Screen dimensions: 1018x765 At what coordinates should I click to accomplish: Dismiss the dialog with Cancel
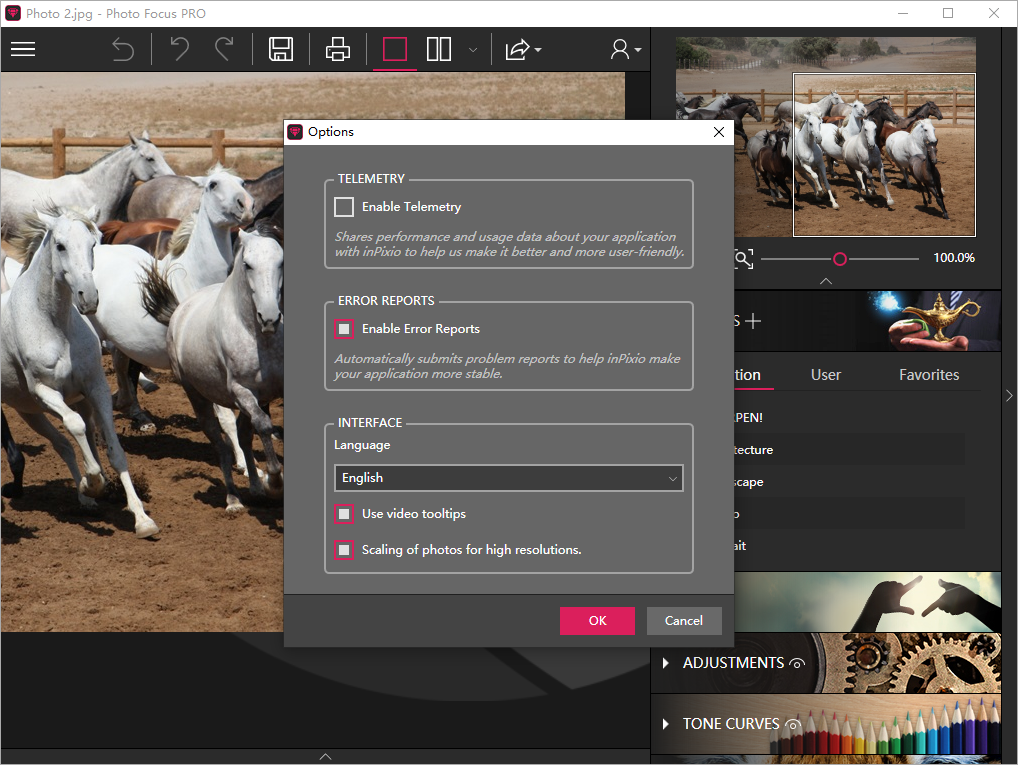coord(684,621)
